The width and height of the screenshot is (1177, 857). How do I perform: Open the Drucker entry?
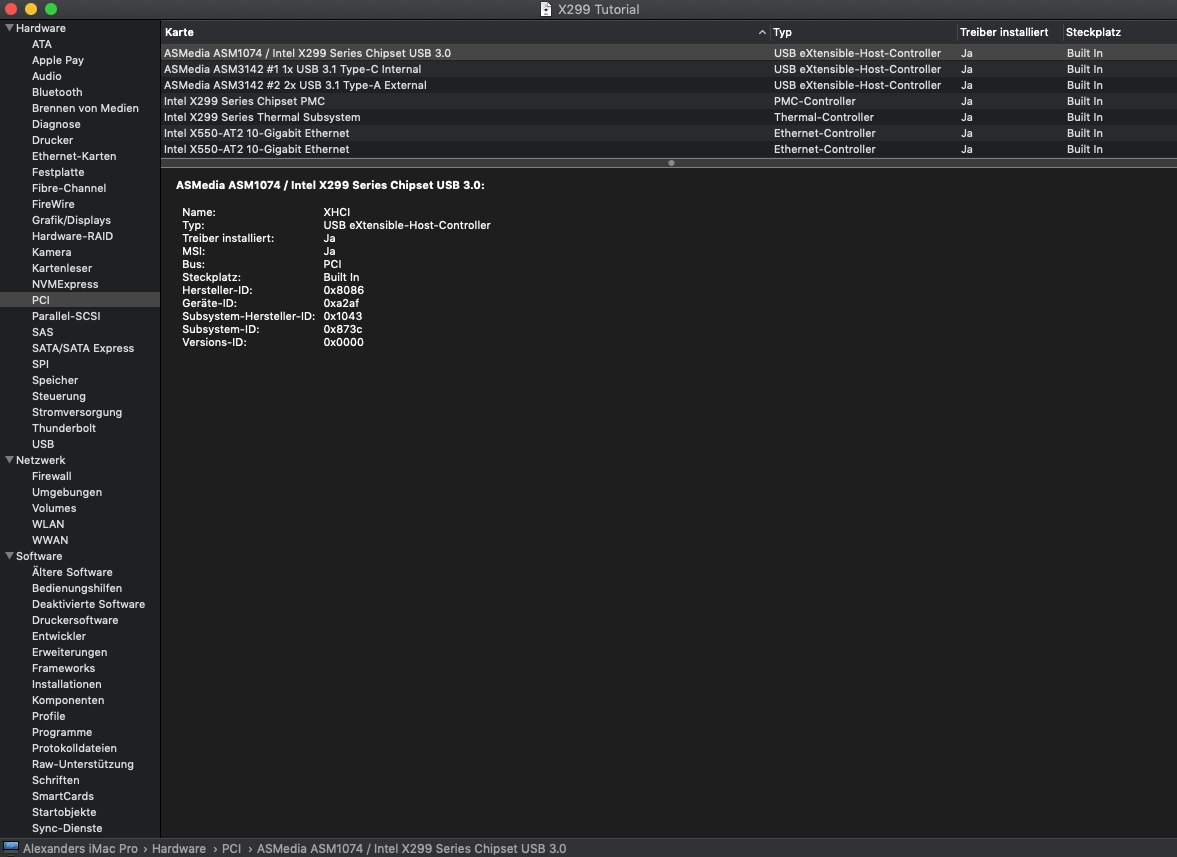click(53, 140)
